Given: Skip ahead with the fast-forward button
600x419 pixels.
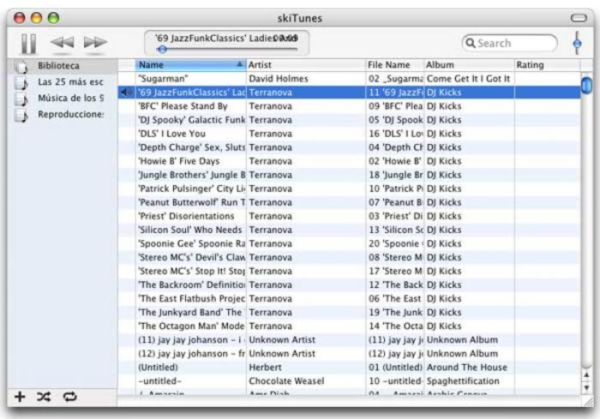Looking at the screenshot, I should click(x=95, y=42).
